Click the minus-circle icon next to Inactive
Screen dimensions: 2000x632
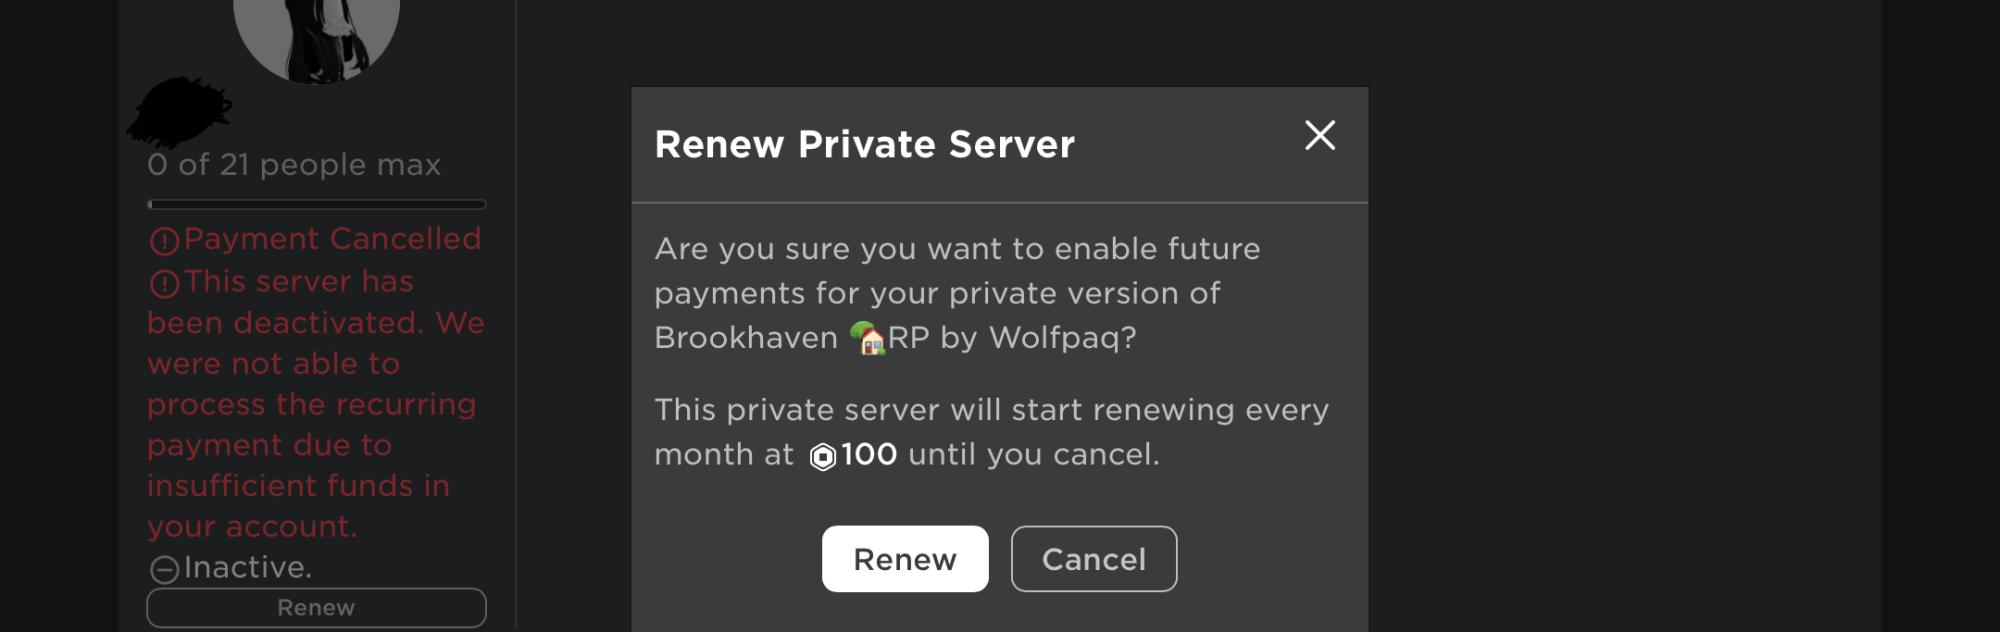164,569
